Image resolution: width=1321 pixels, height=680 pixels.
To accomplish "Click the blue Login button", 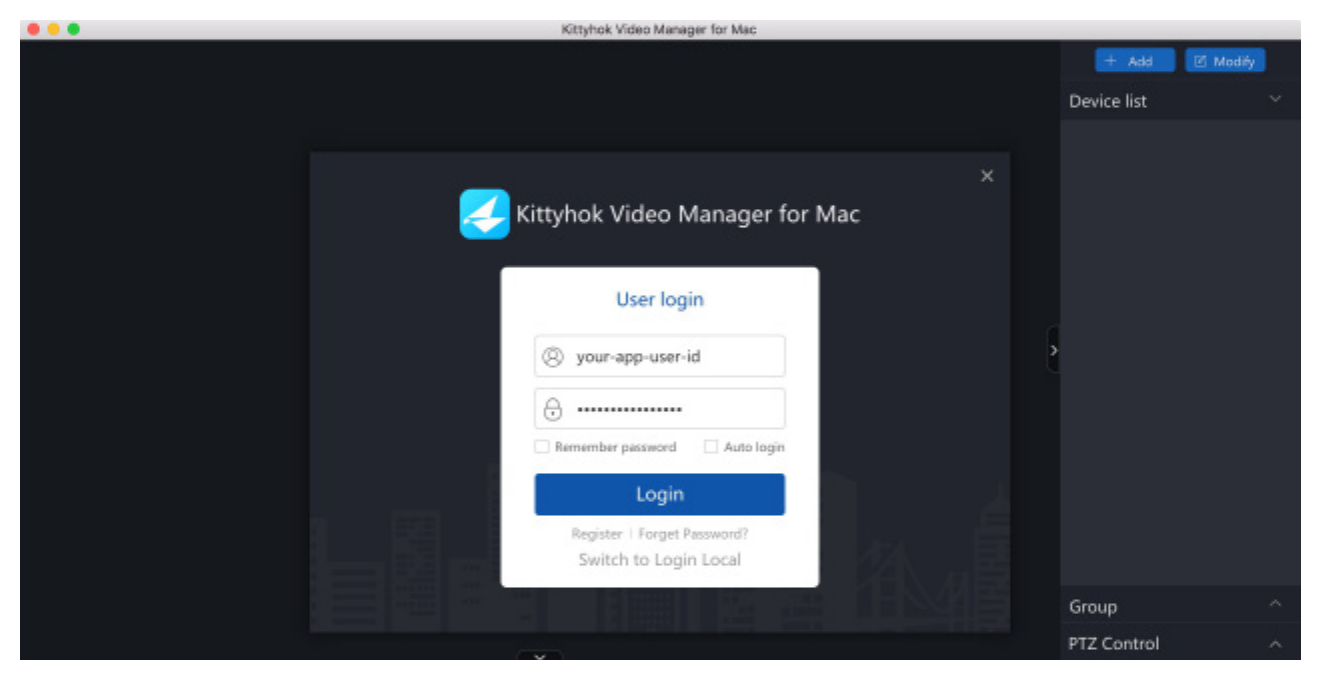I will click(x=660, y=494).
